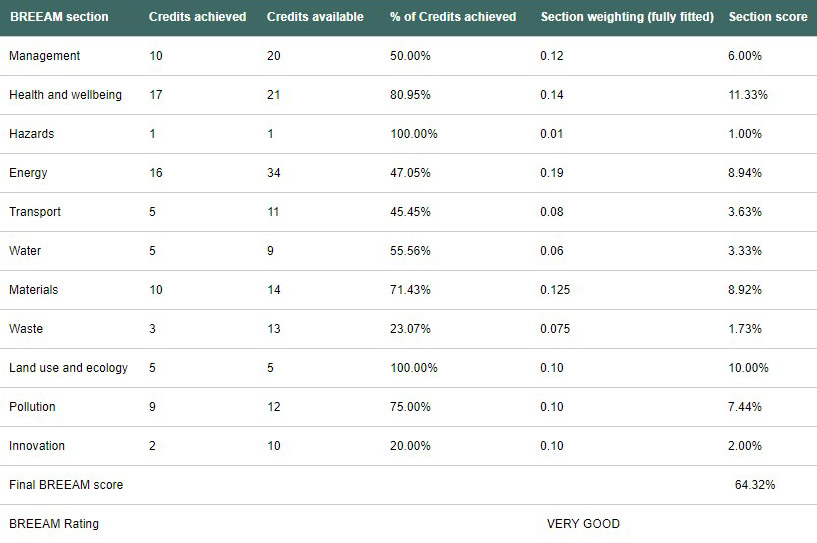Click the "Final BREEAM score" label

click(66, 485)
